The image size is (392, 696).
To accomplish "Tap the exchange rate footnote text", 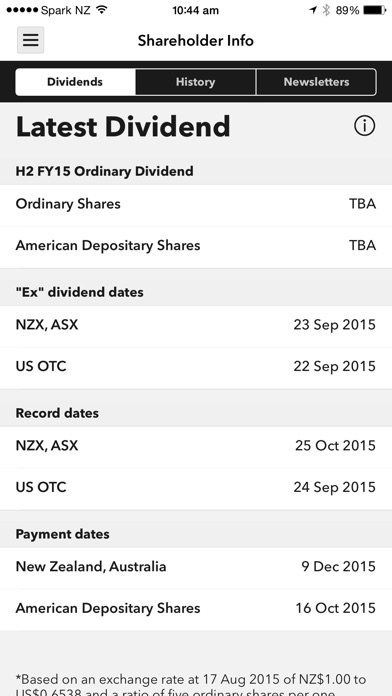I will click(191, 685).
